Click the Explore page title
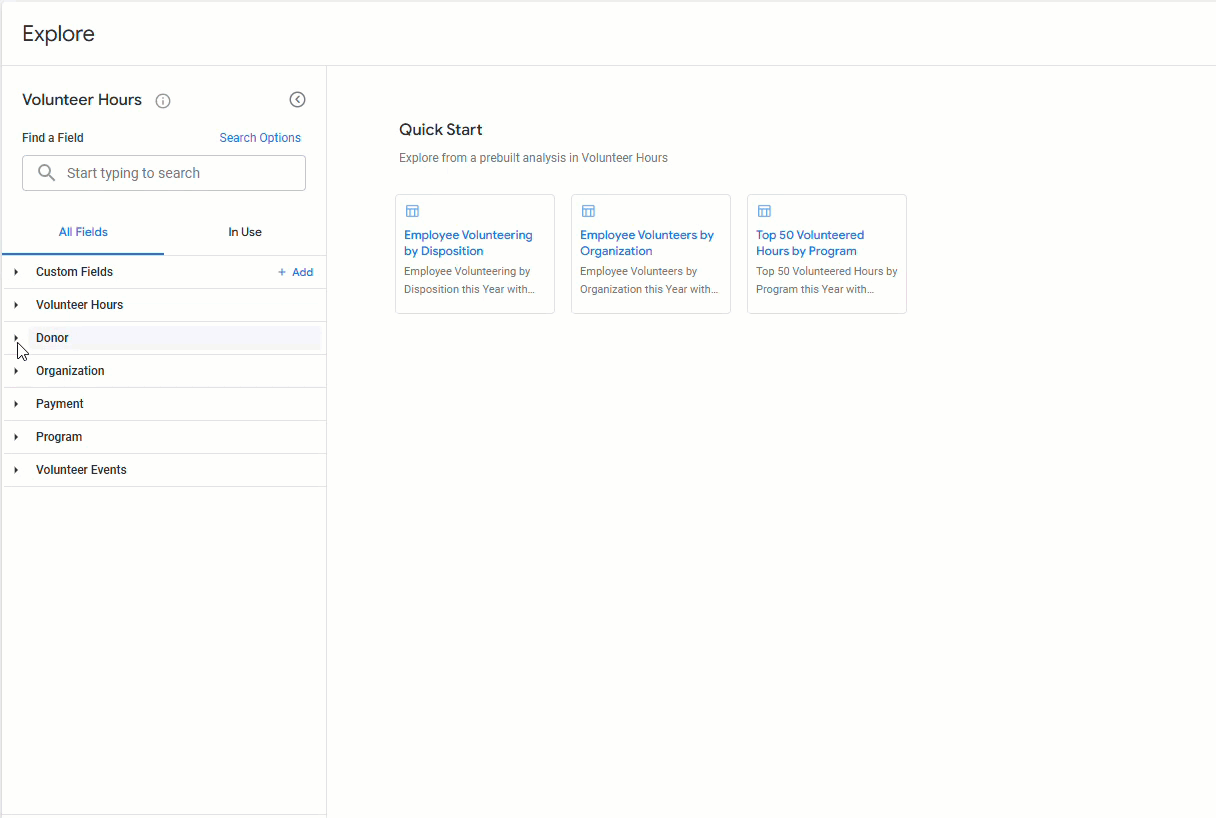 click(x=59, y=34)
